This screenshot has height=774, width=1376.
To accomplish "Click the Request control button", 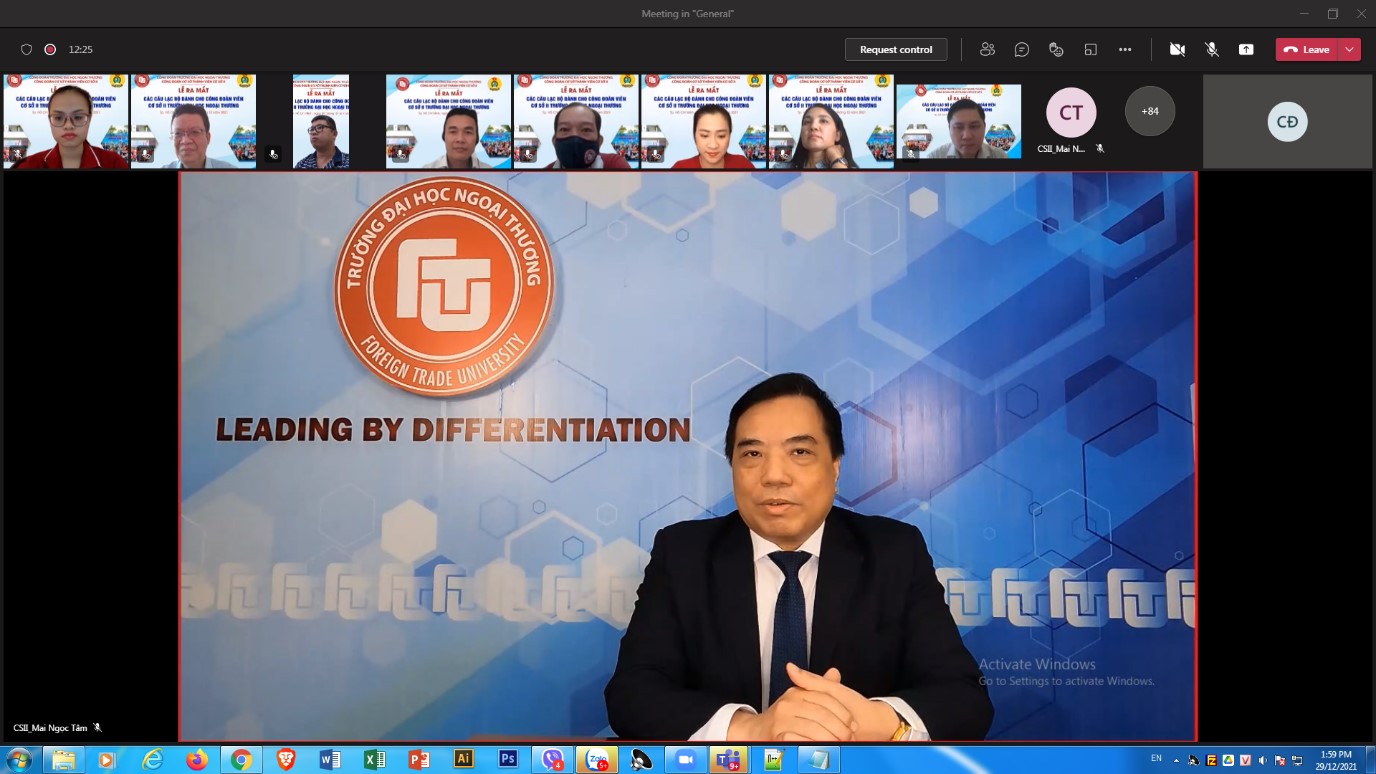I will coord(896,49).
